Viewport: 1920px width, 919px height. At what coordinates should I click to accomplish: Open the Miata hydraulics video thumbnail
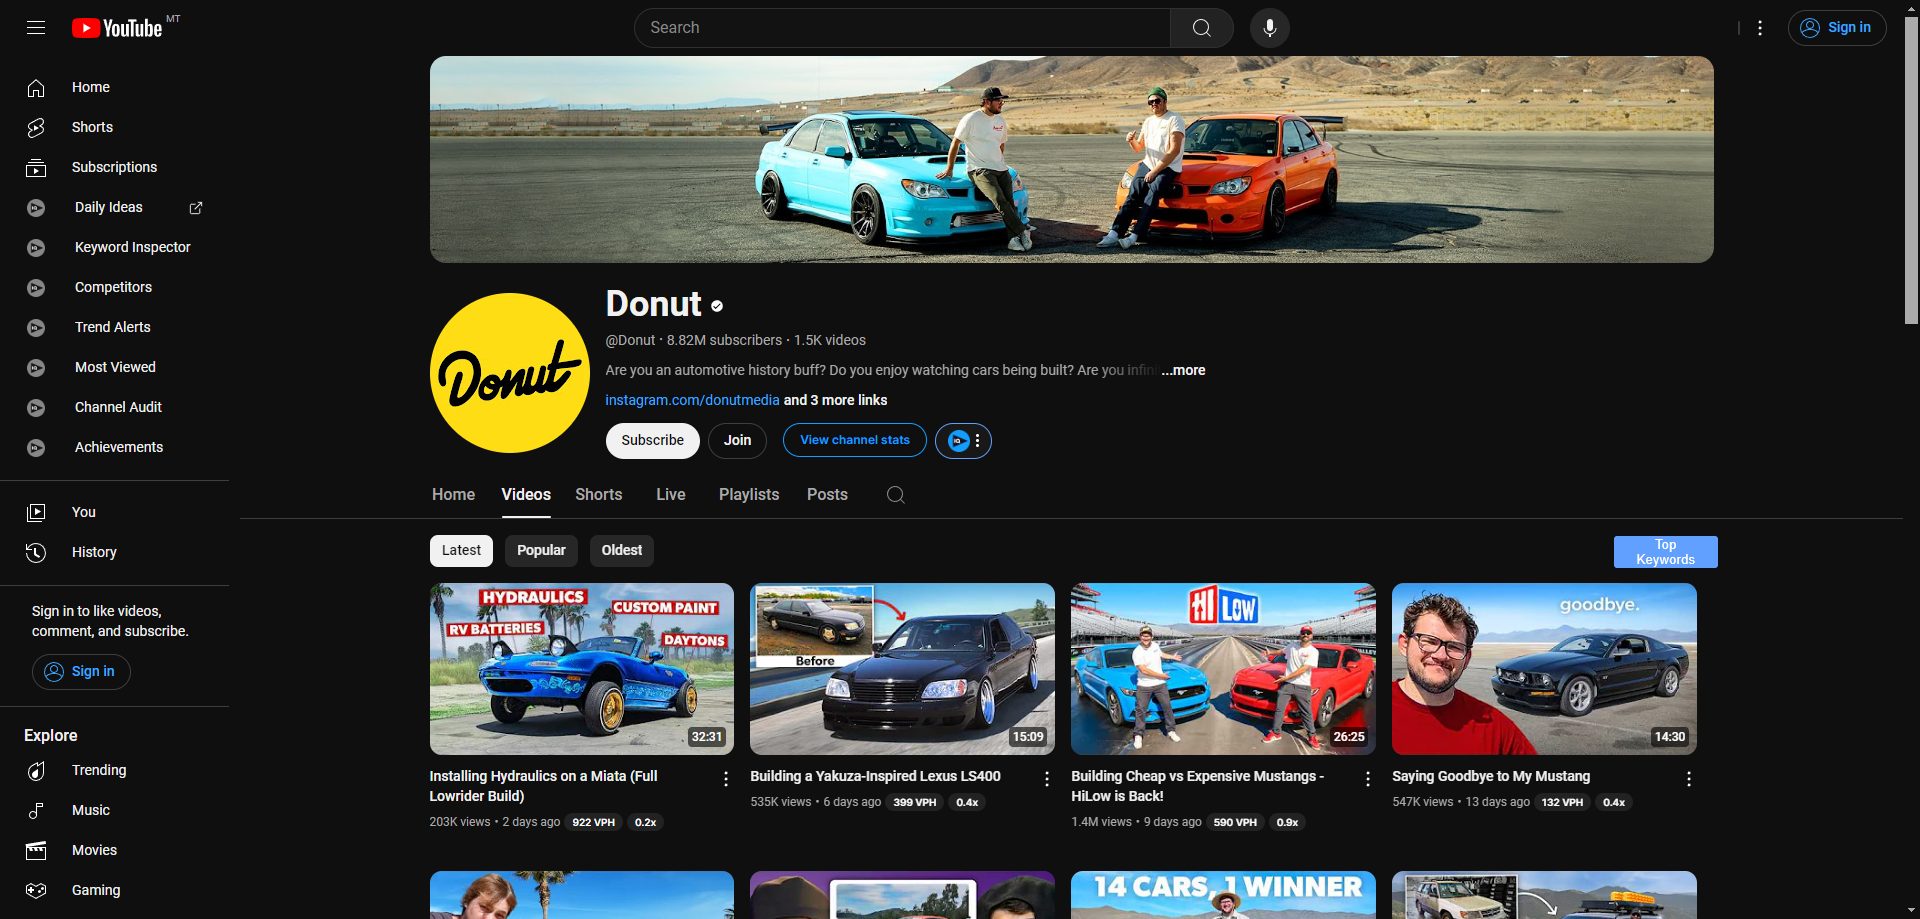pyautogui.click(x=582, y=669)
